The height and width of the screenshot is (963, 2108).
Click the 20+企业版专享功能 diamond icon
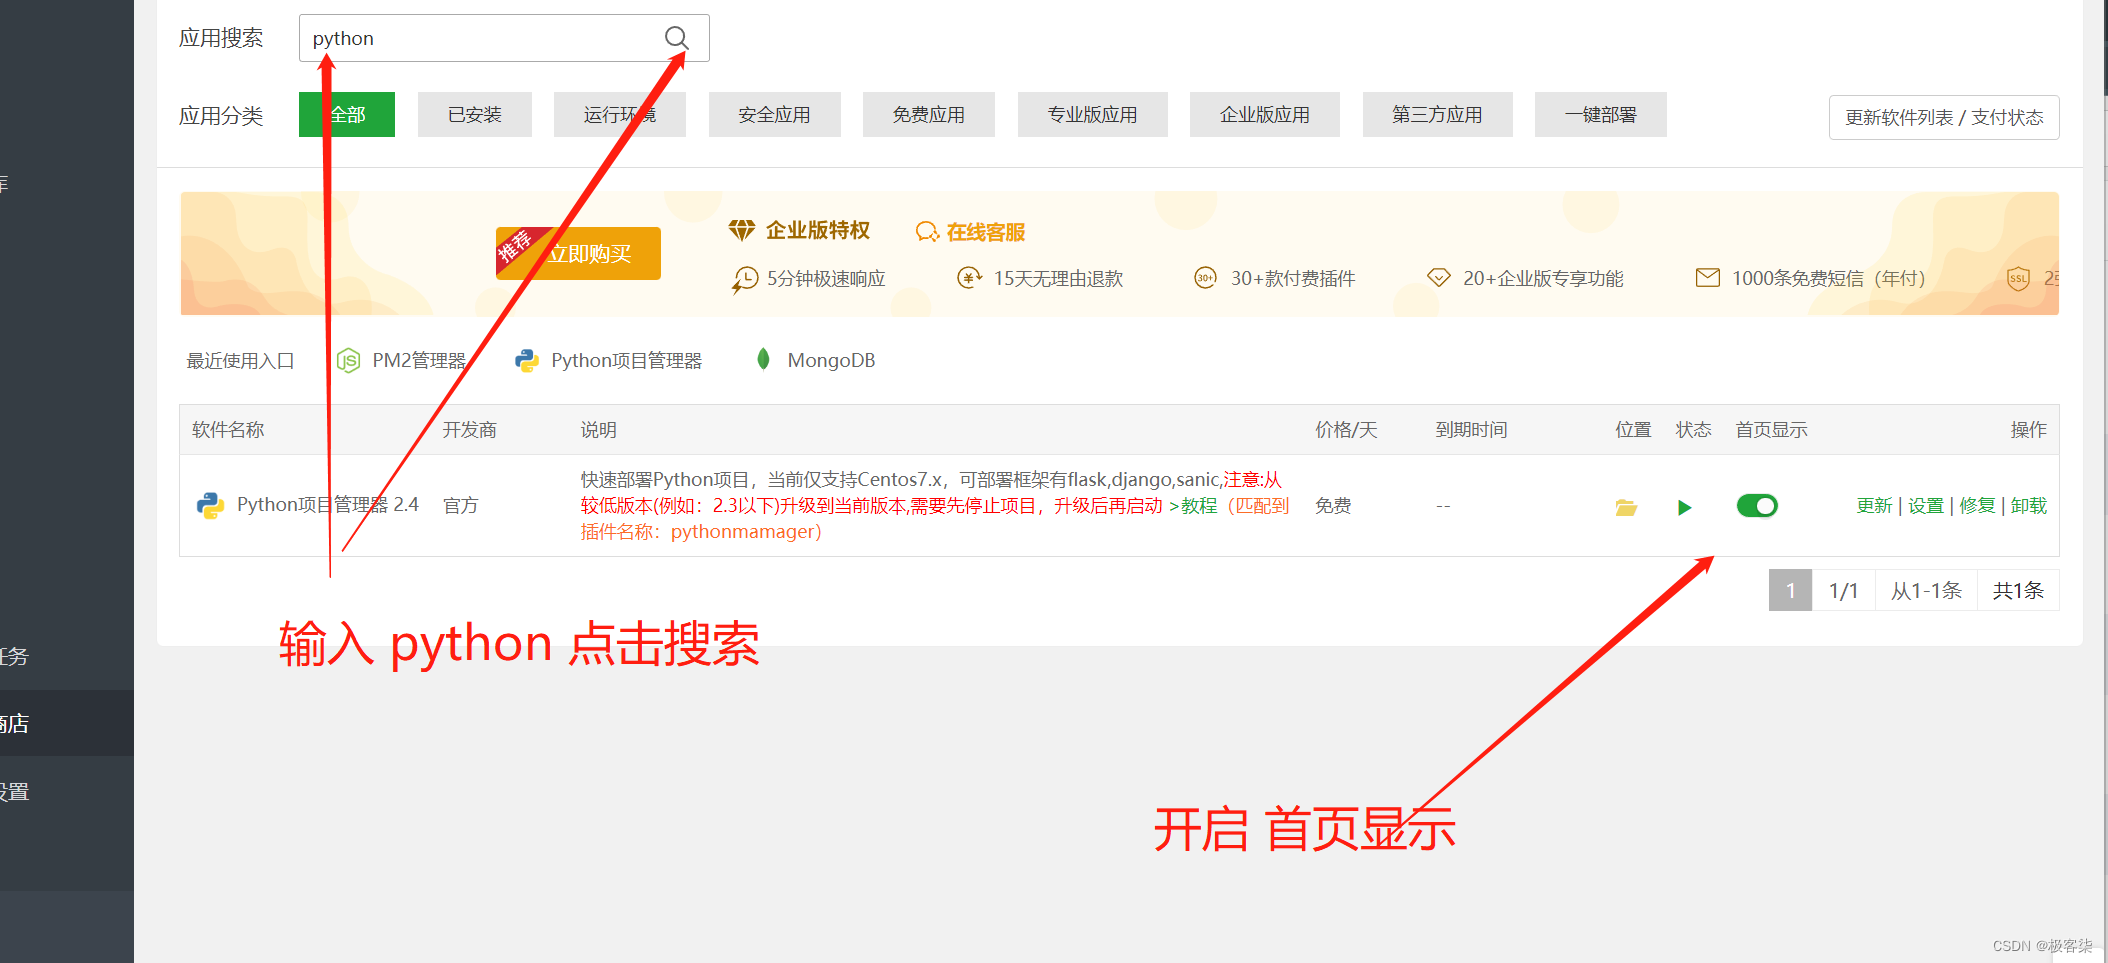click(x=1438, y=278)
